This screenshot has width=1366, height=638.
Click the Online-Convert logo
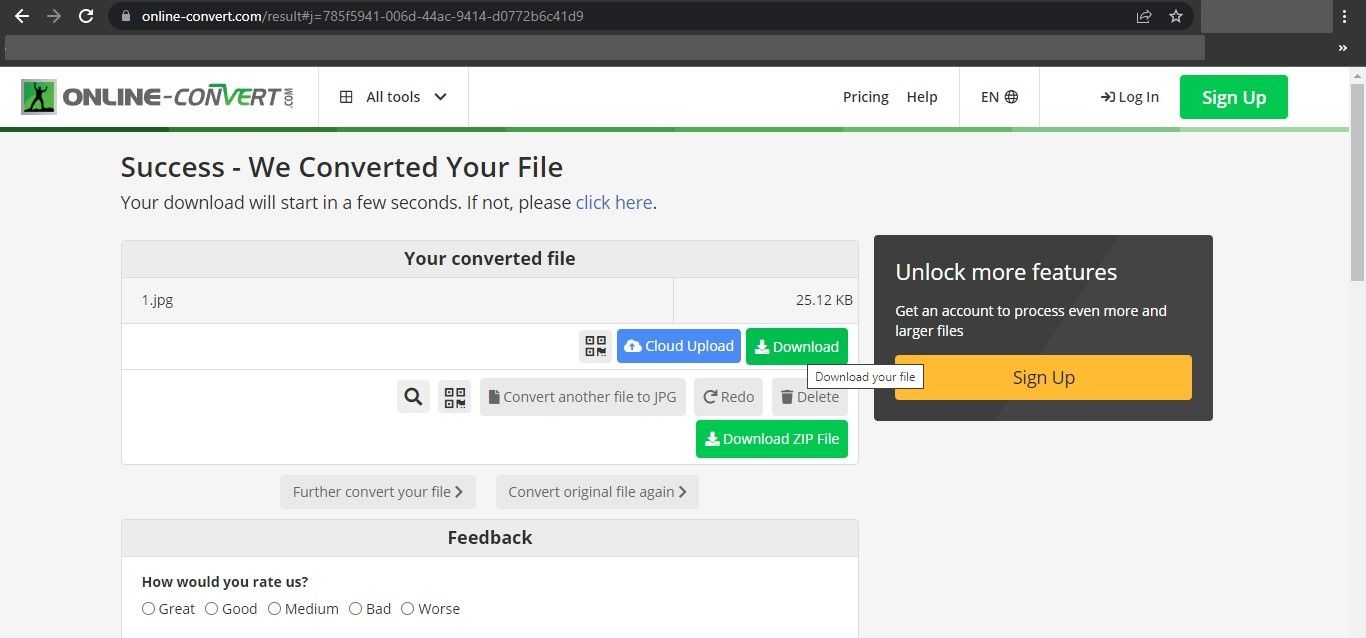pyautogui.click(x=157, y=96)
